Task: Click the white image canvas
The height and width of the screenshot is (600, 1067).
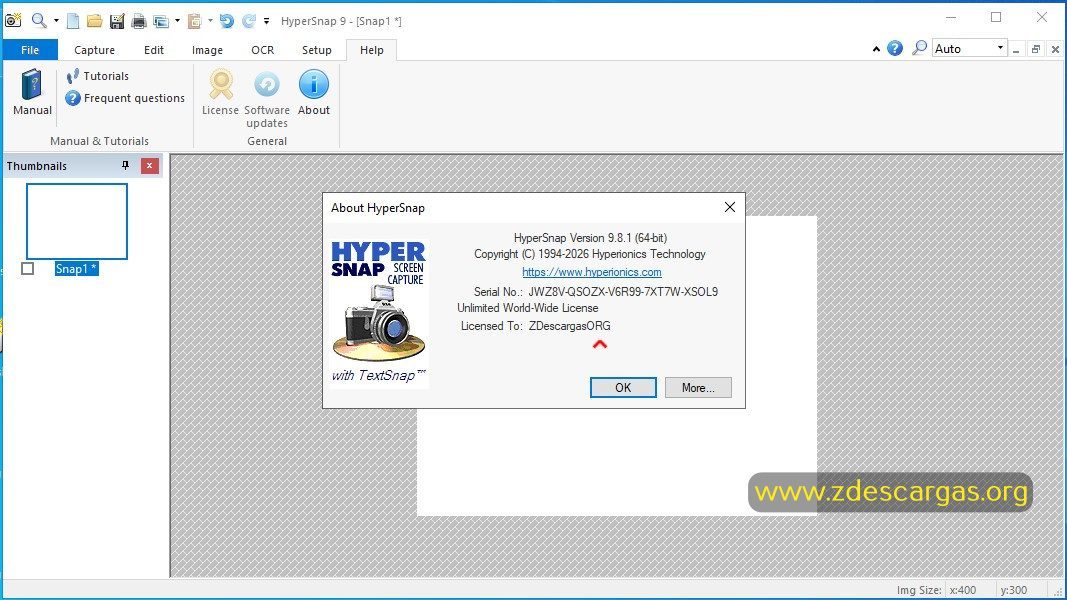Action: pyautogui.click(x=616, y=463)
